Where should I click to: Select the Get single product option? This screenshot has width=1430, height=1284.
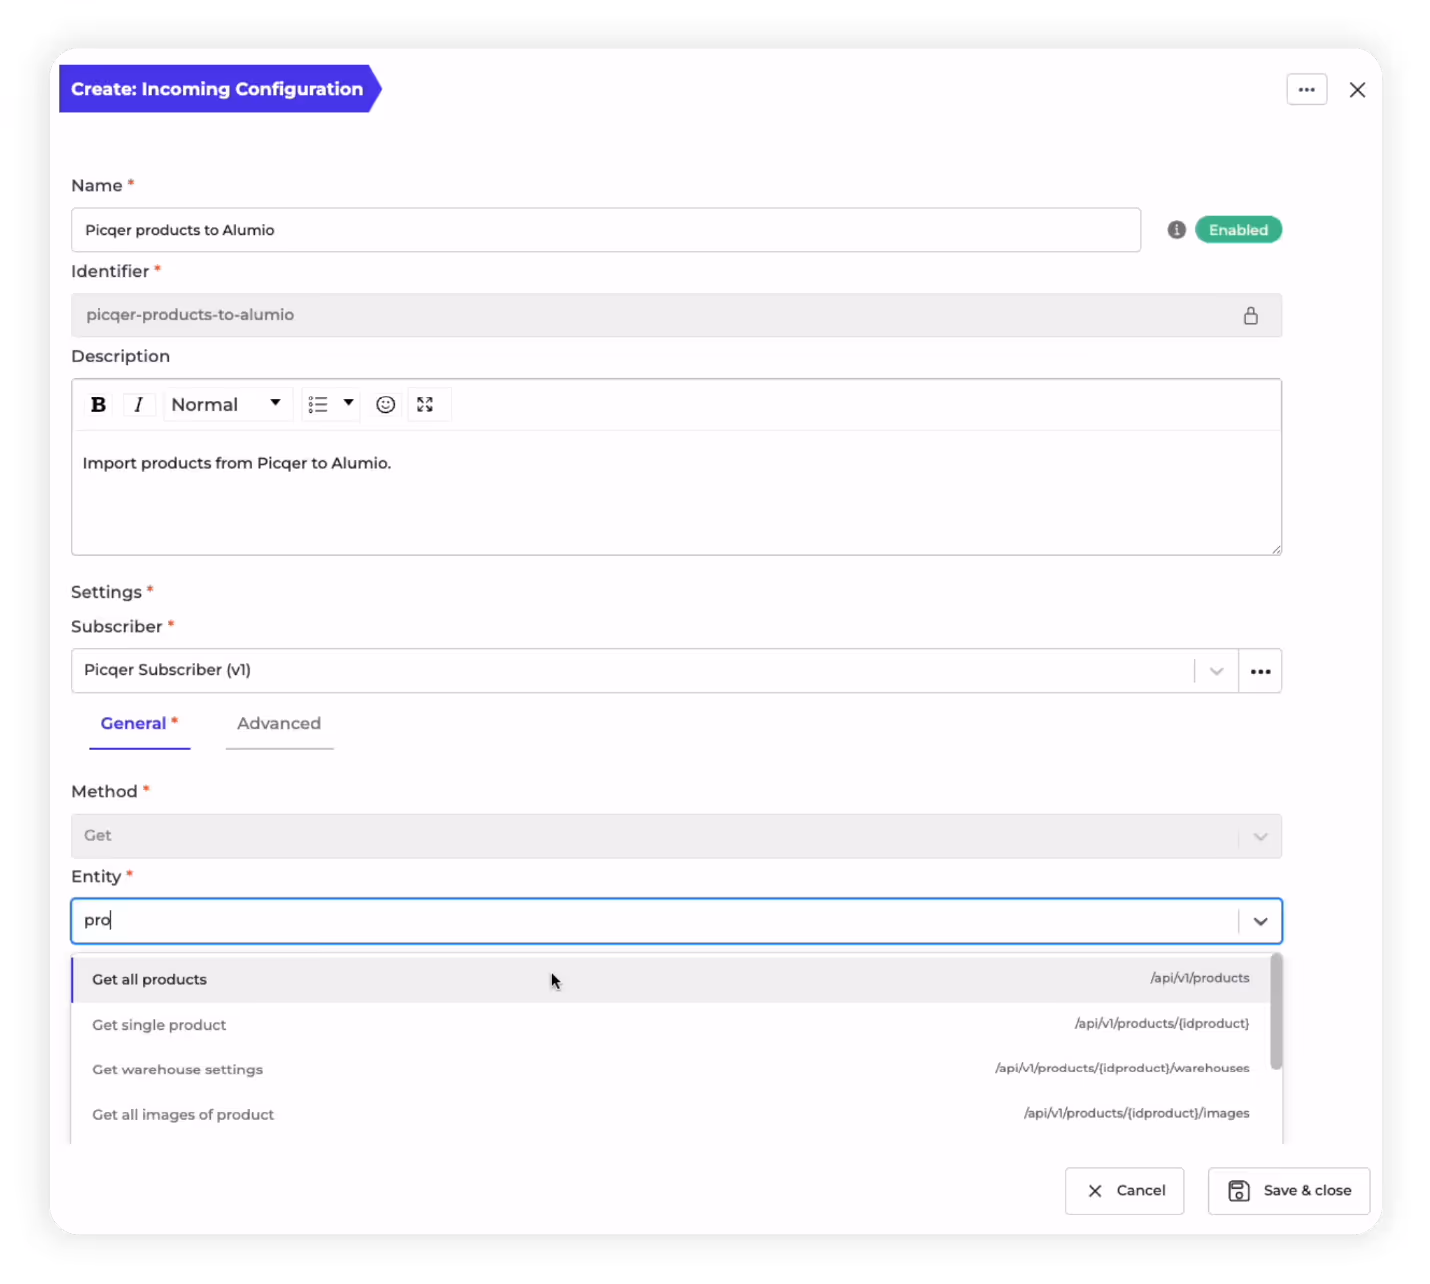671,1025
